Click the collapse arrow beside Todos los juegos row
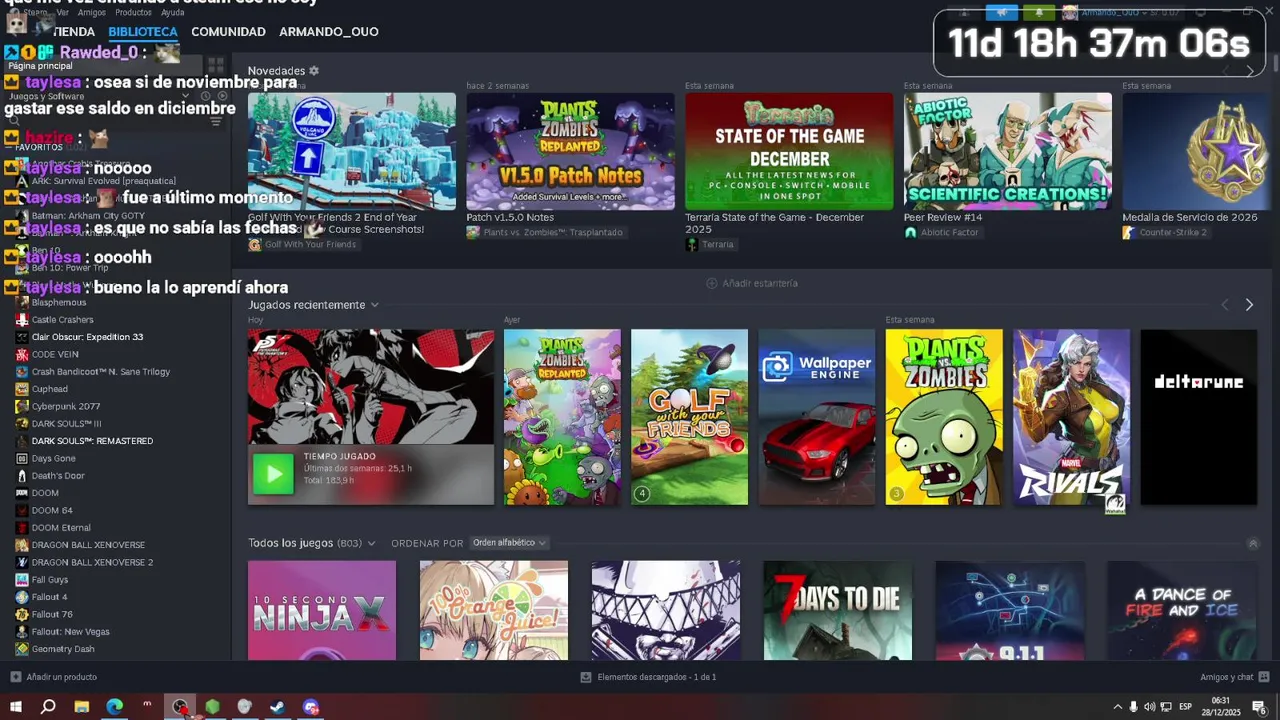The height and width of the screenshot is (720, 1280). (1253, 543)
